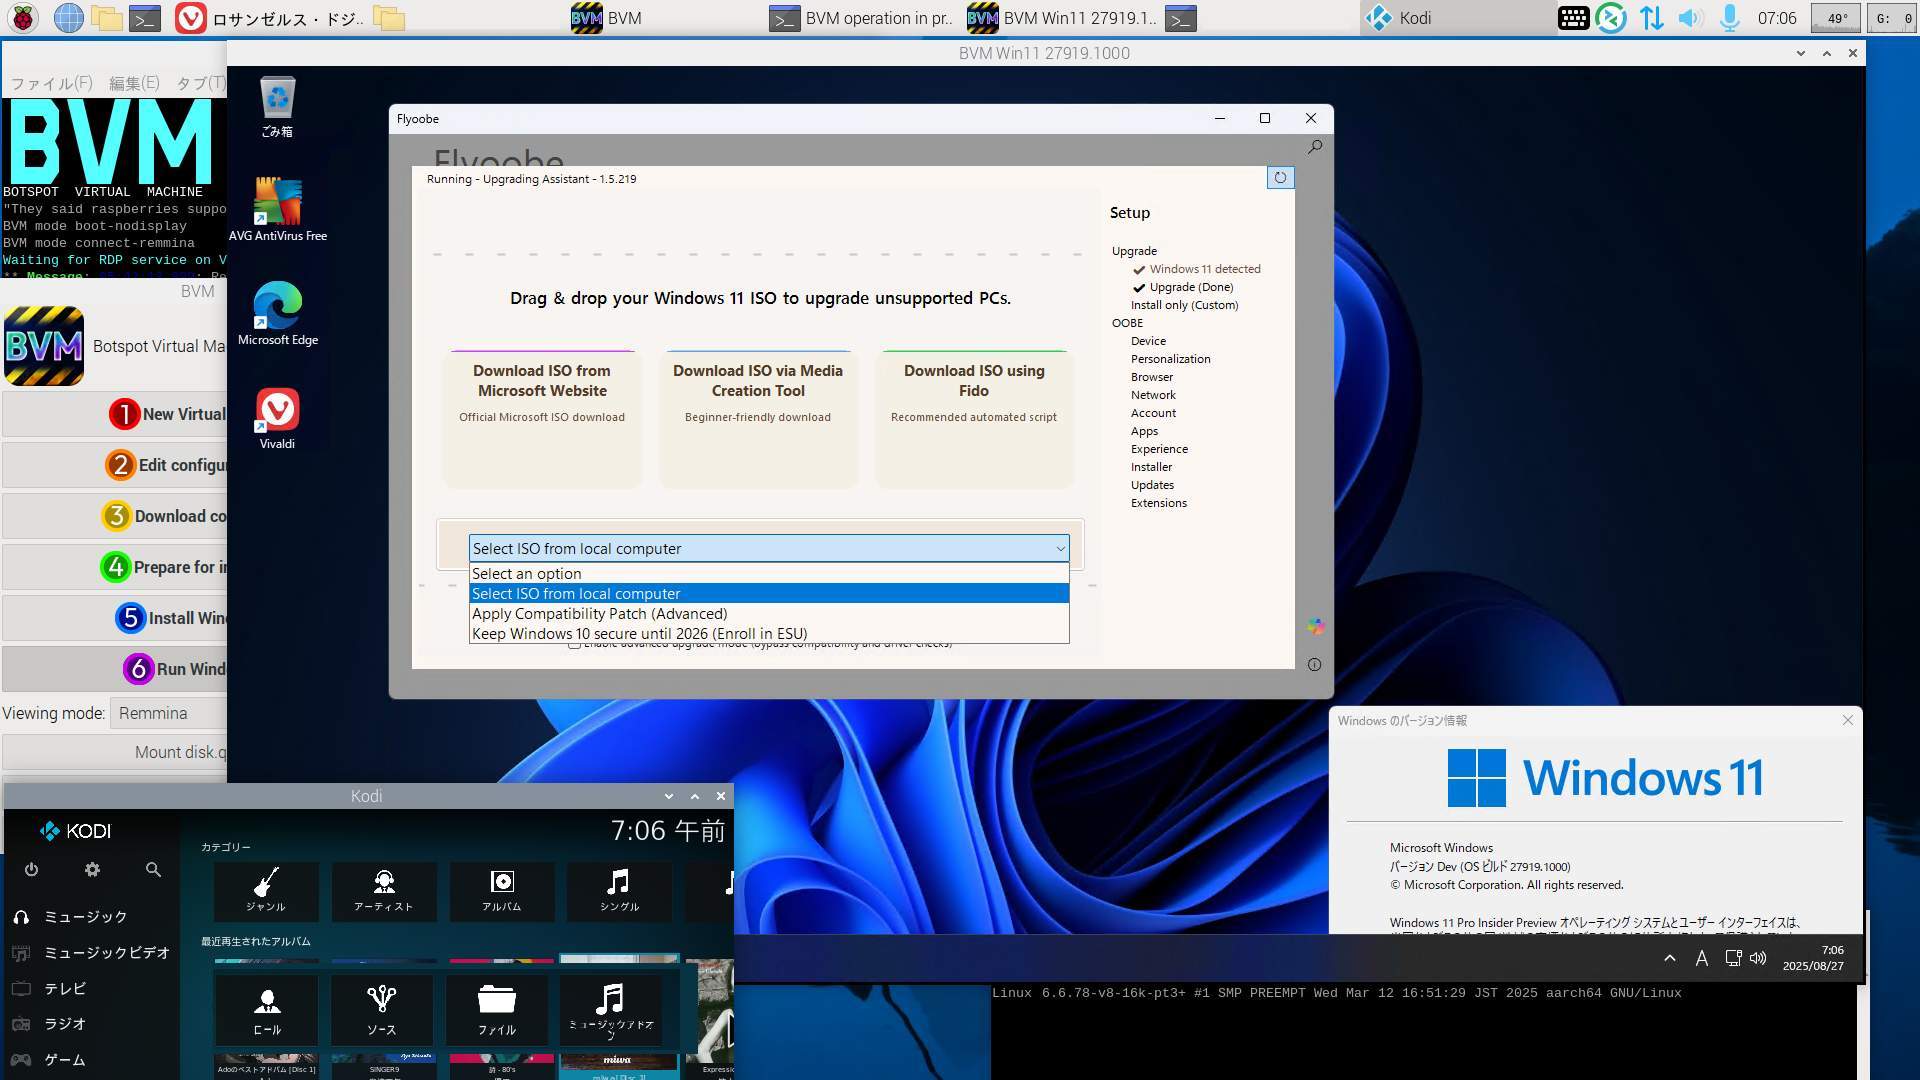Select ミュージックビデオ in Kodi sidebar
This screenshot has width=1920, height=1080.
pos(106,953)
